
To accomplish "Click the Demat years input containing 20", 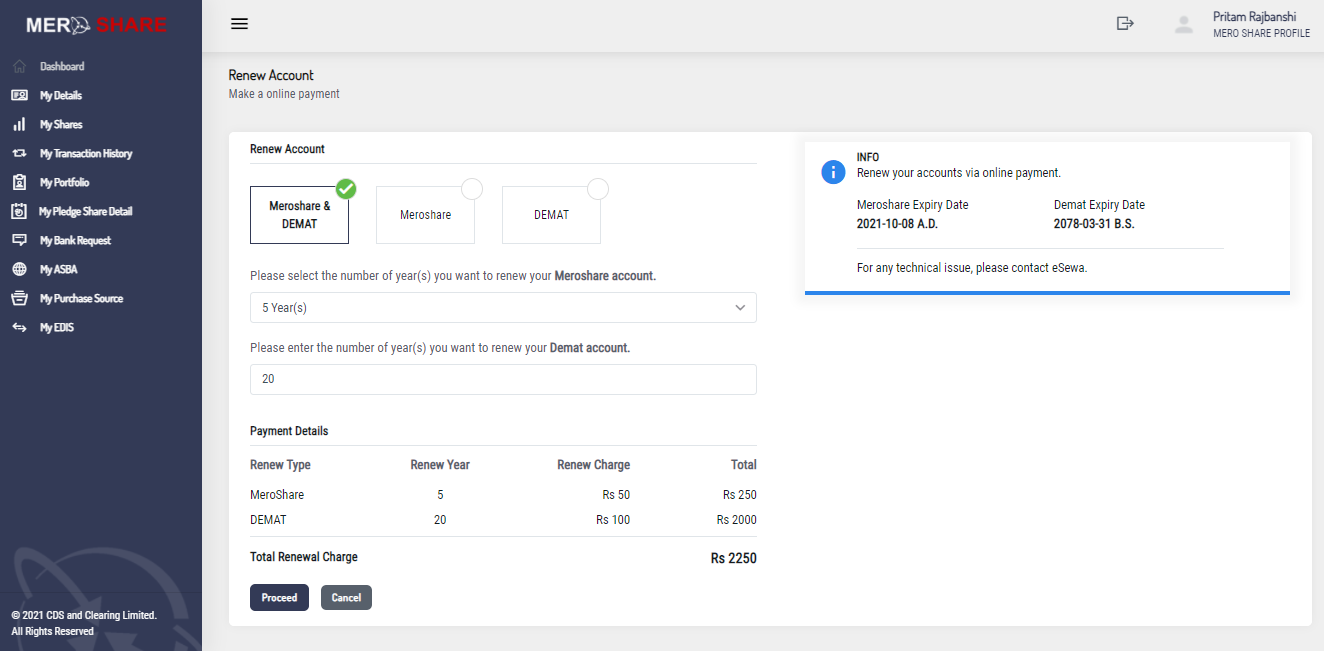I will click(x=503, y=379).
